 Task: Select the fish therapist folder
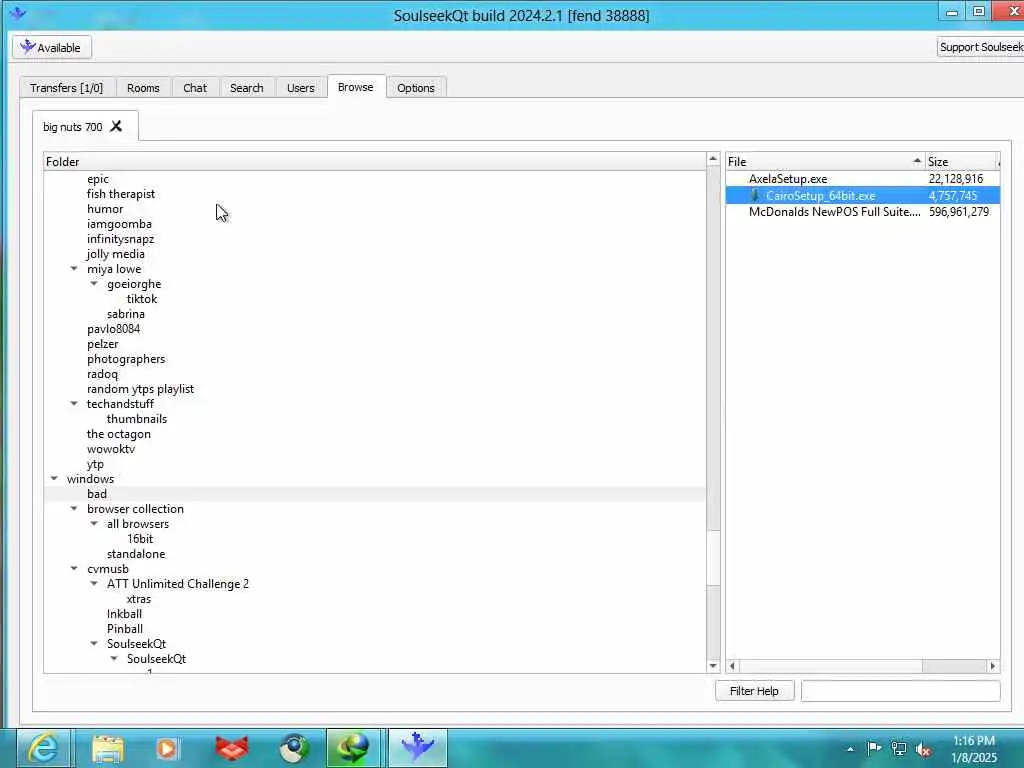(121, 194)
